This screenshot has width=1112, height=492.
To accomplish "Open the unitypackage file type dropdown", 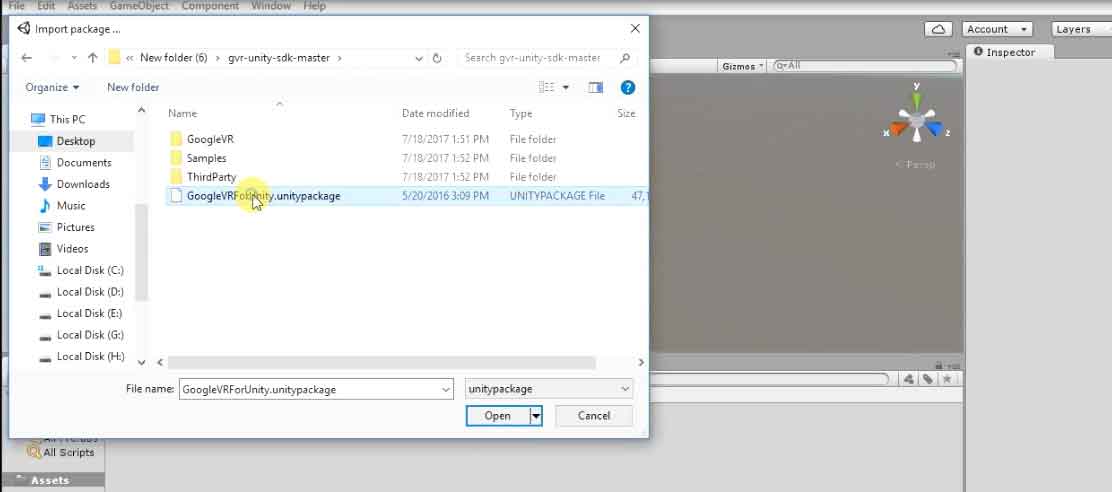I will [548, 389].
